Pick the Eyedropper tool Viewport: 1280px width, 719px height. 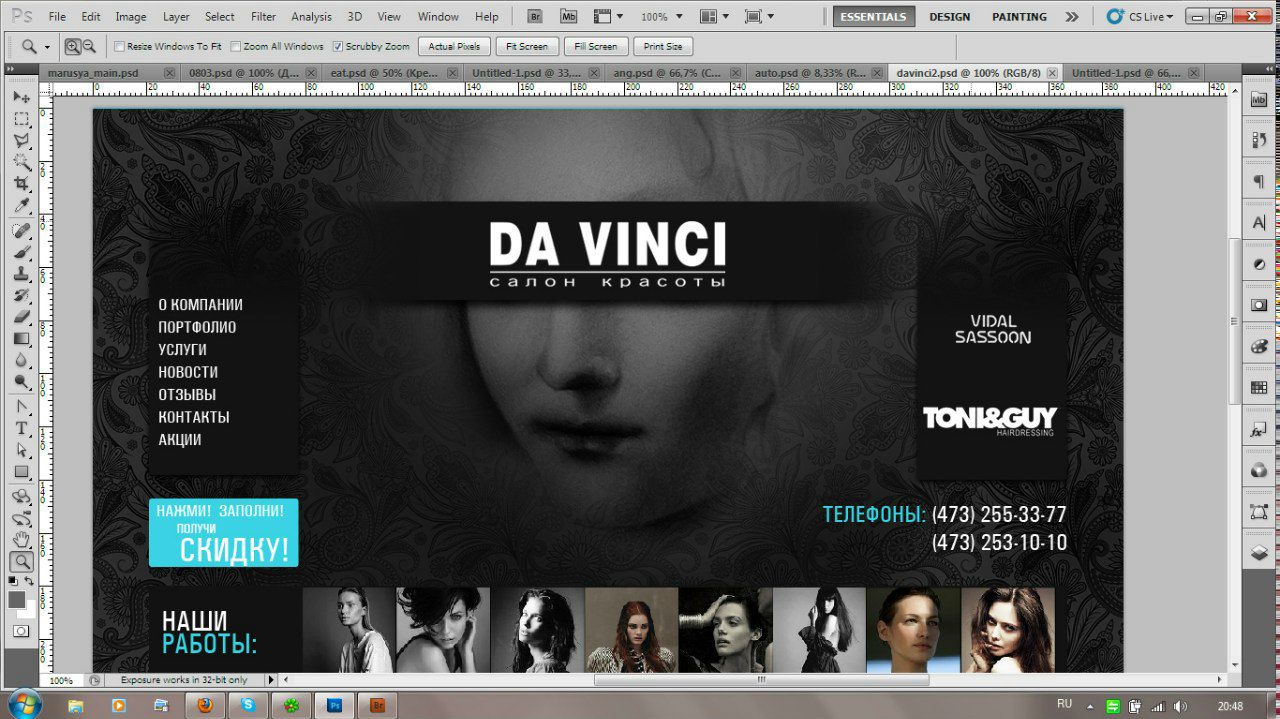pyautogui.click(x=21, y=207)
